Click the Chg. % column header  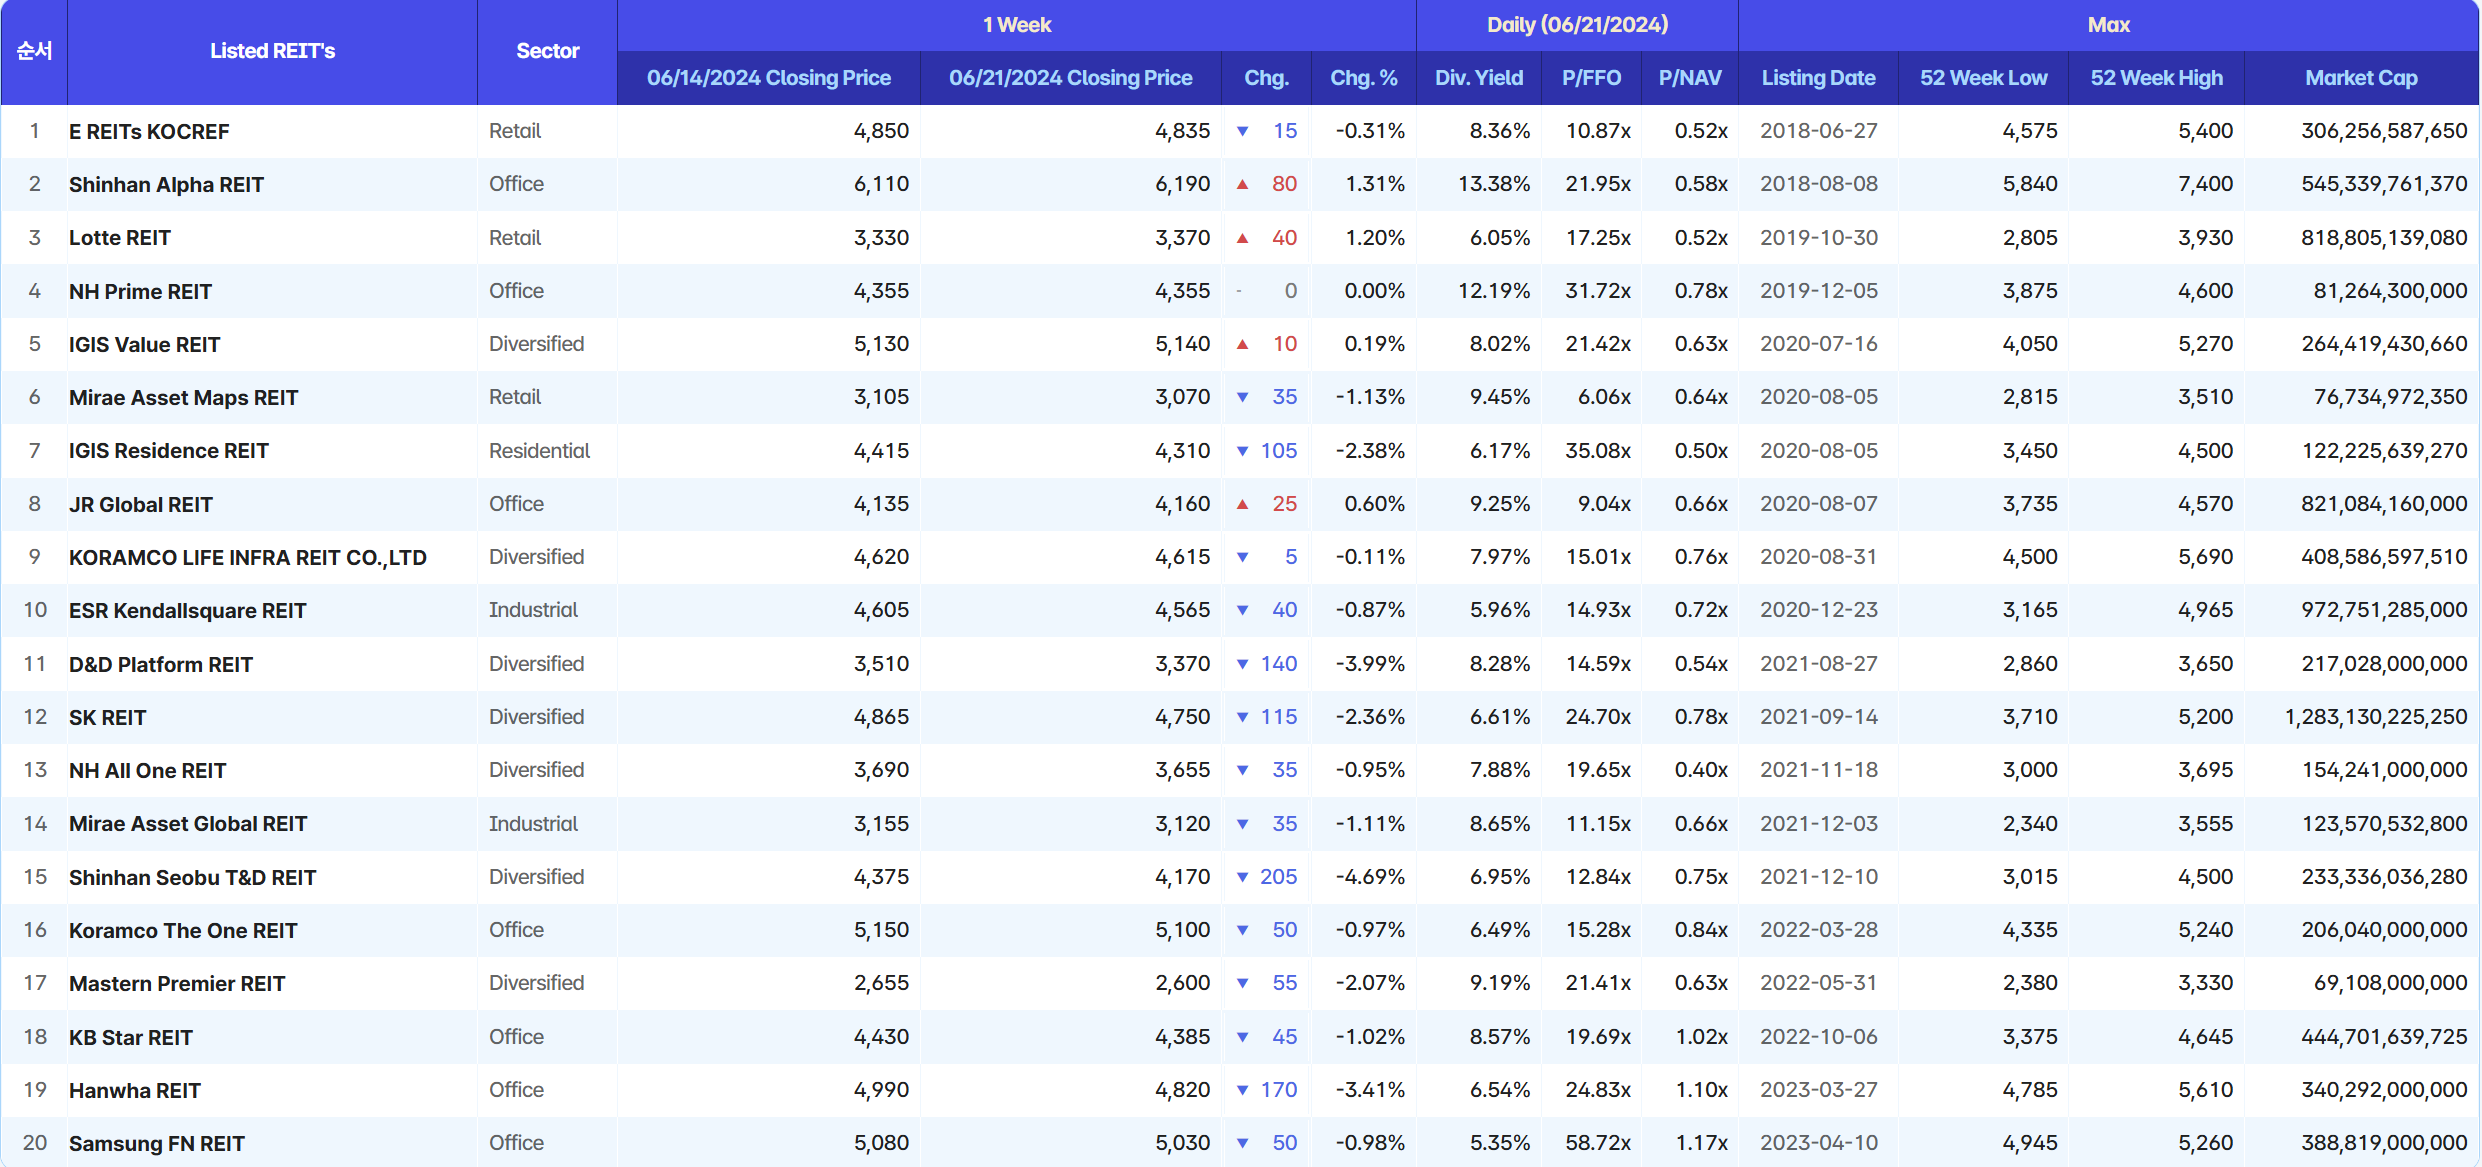(1363, 78)
